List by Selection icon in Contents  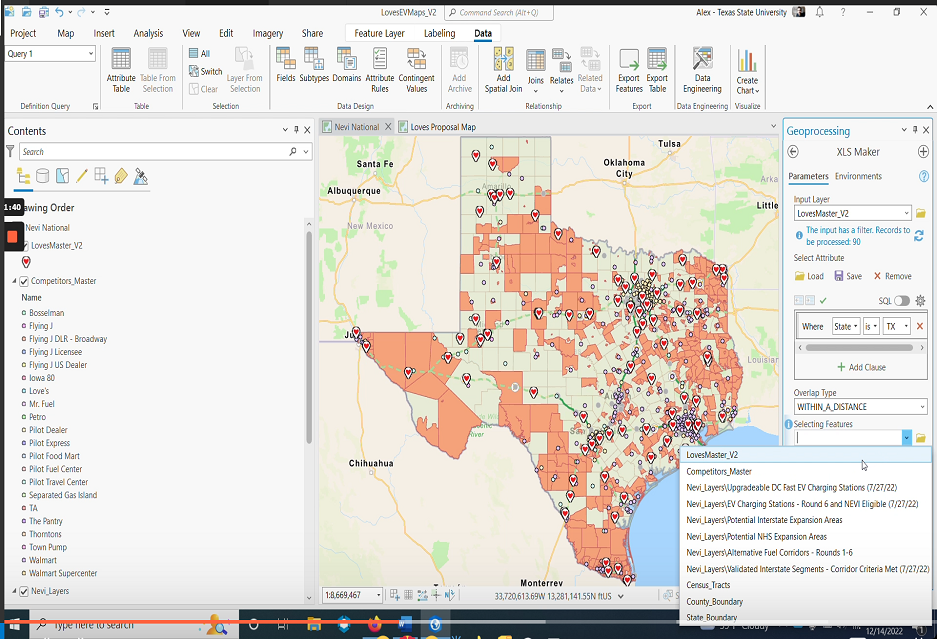62,176
